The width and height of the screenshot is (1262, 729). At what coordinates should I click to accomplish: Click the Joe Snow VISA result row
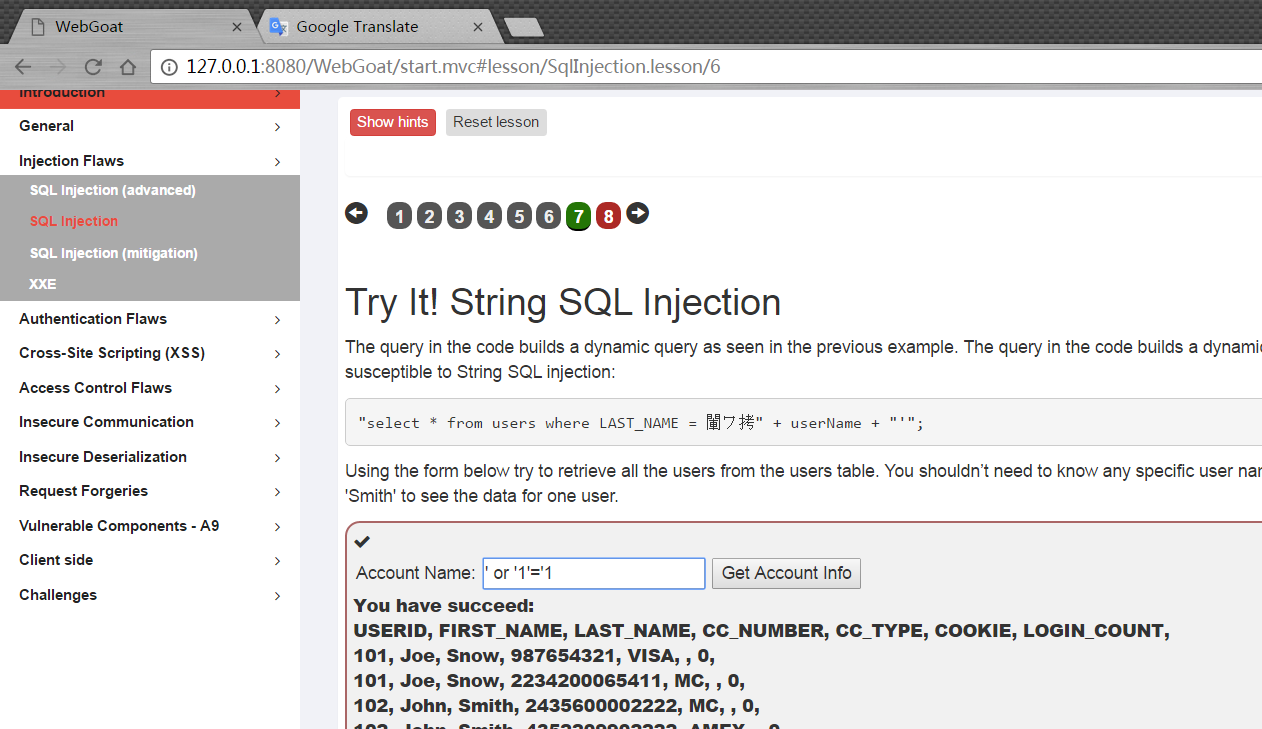click(534, 656)
